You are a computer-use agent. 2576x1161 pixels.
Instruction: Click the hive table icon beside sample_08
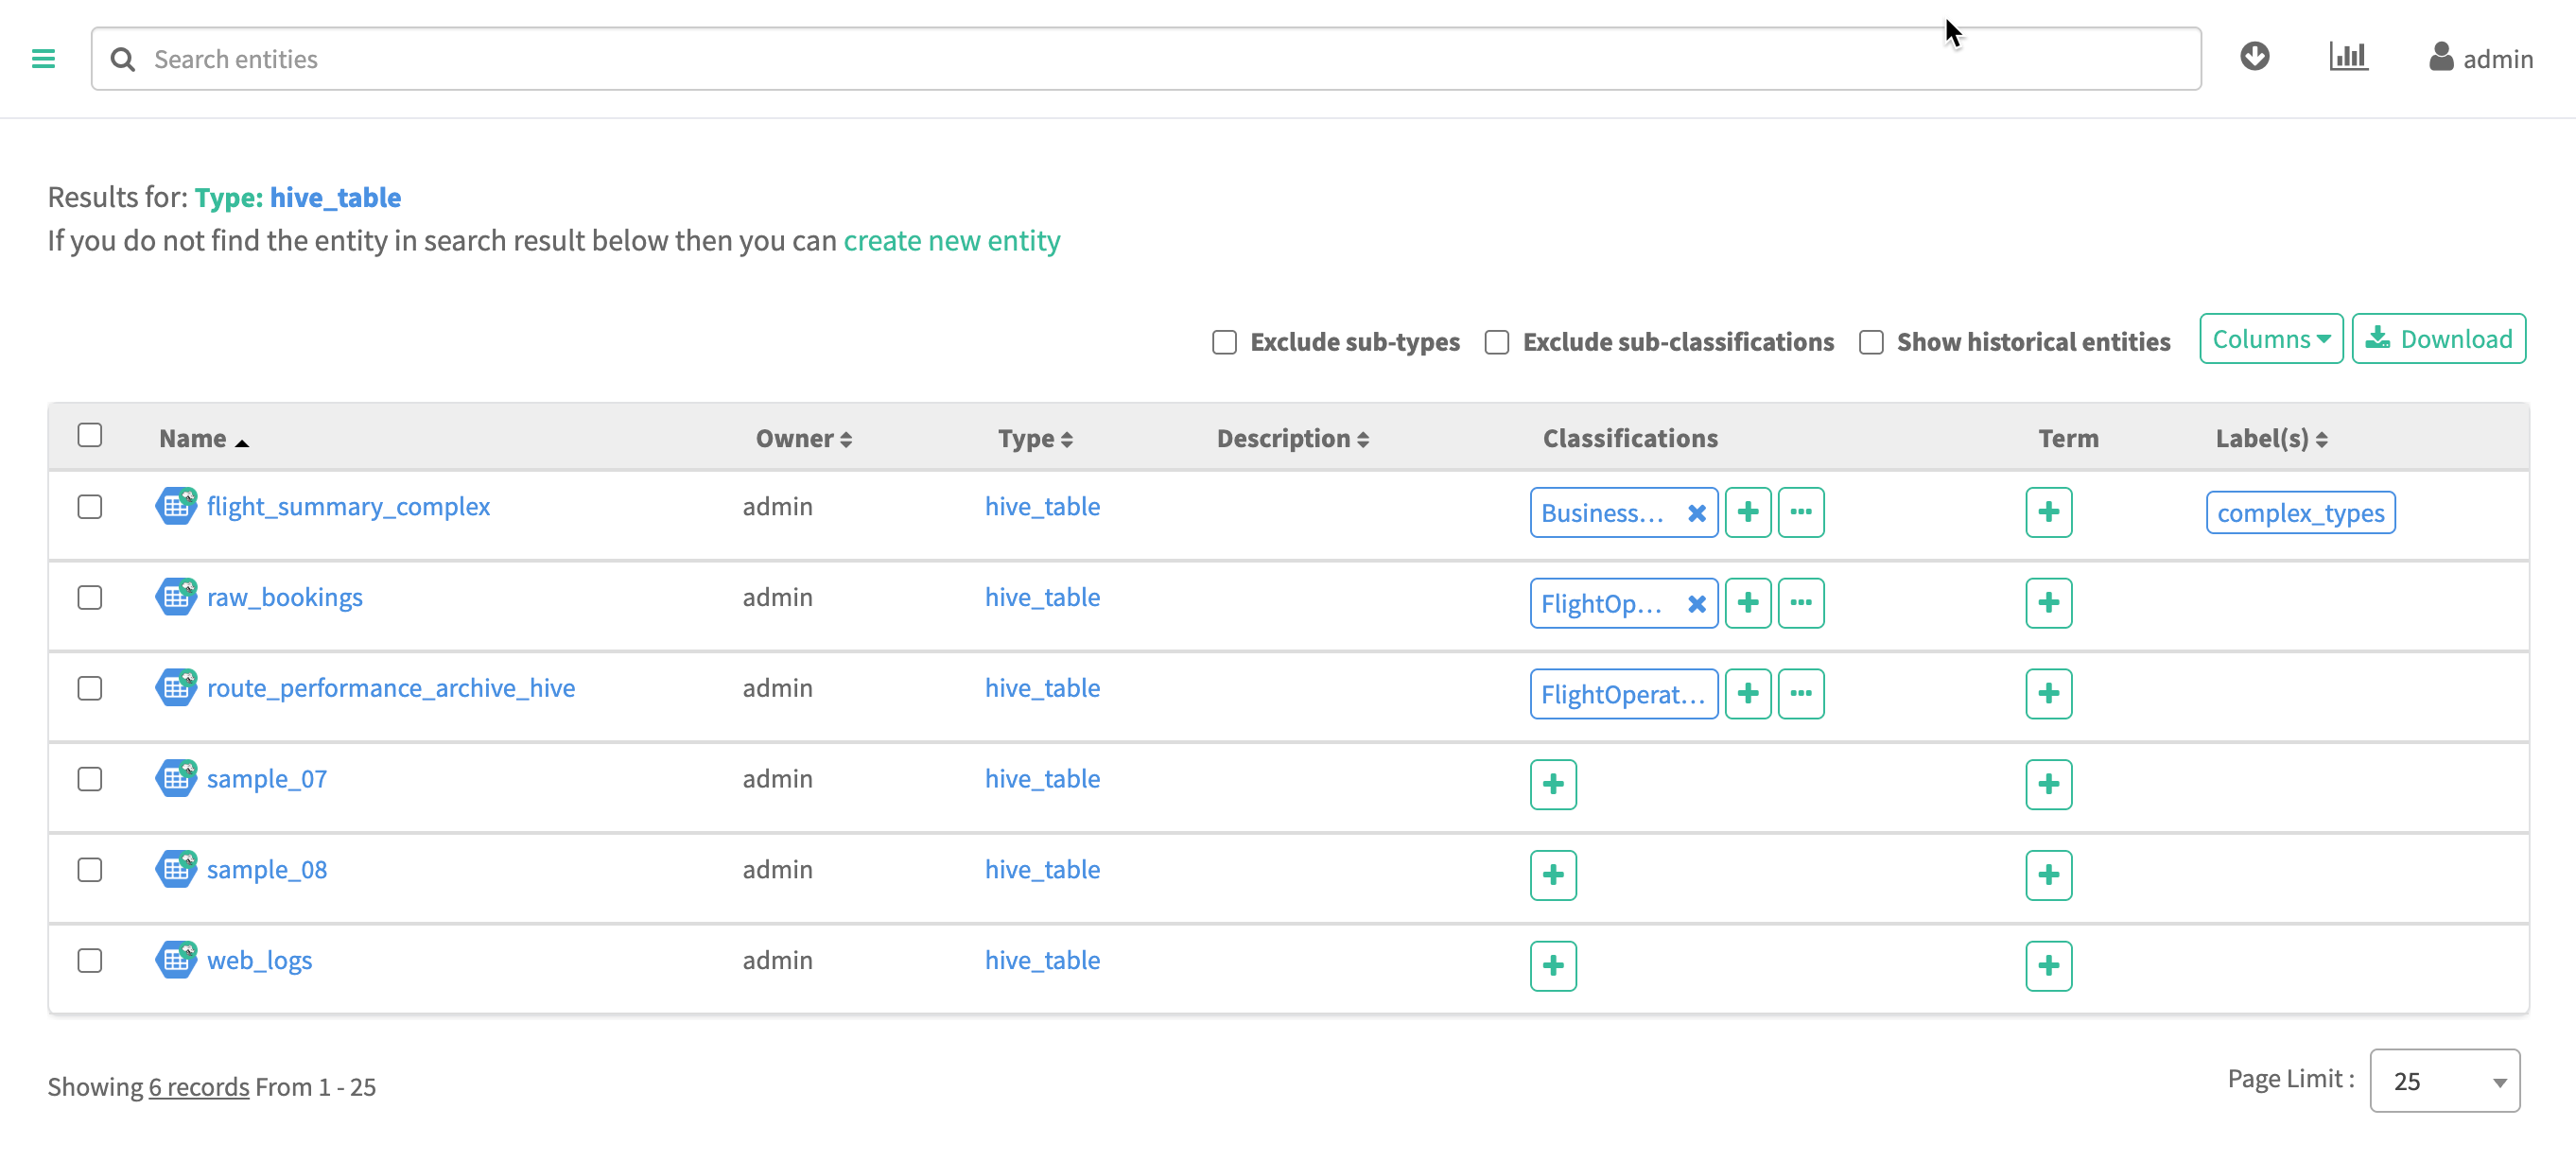click(x=176, y=869)
